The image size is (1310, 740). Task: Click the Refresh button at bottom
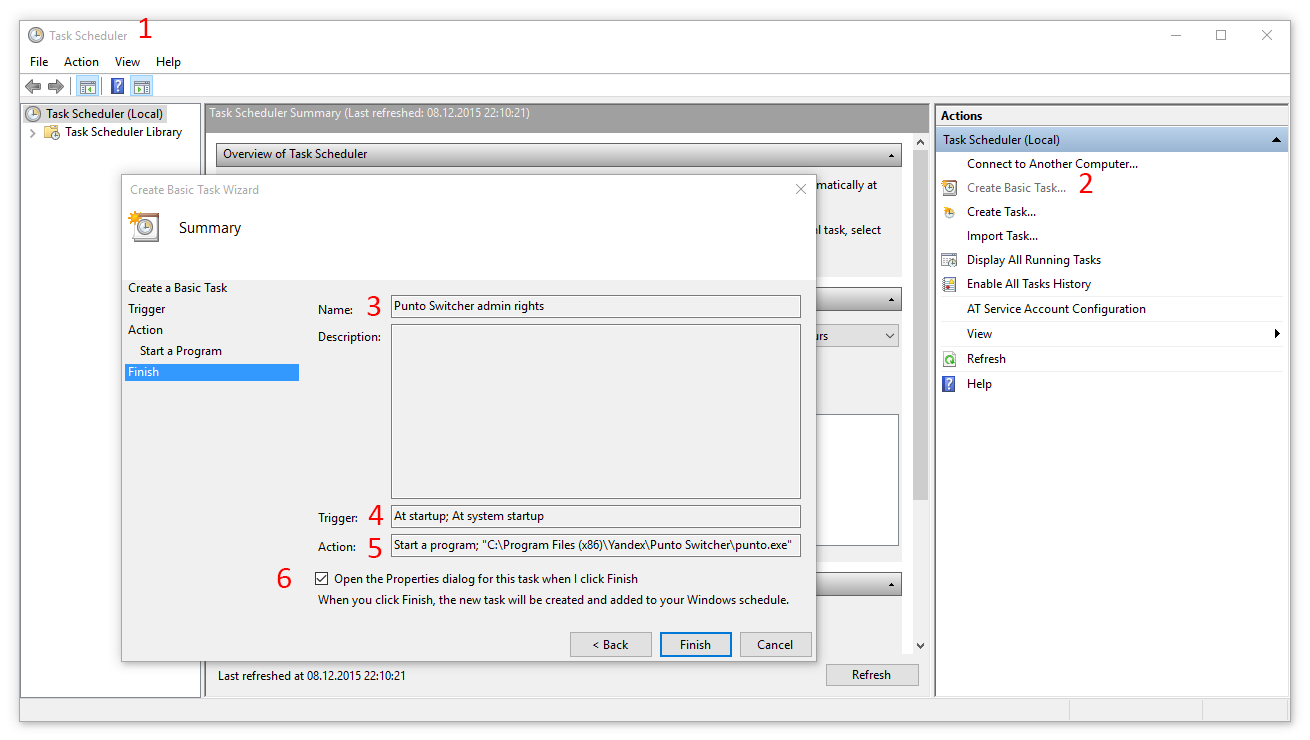[872, 675]
